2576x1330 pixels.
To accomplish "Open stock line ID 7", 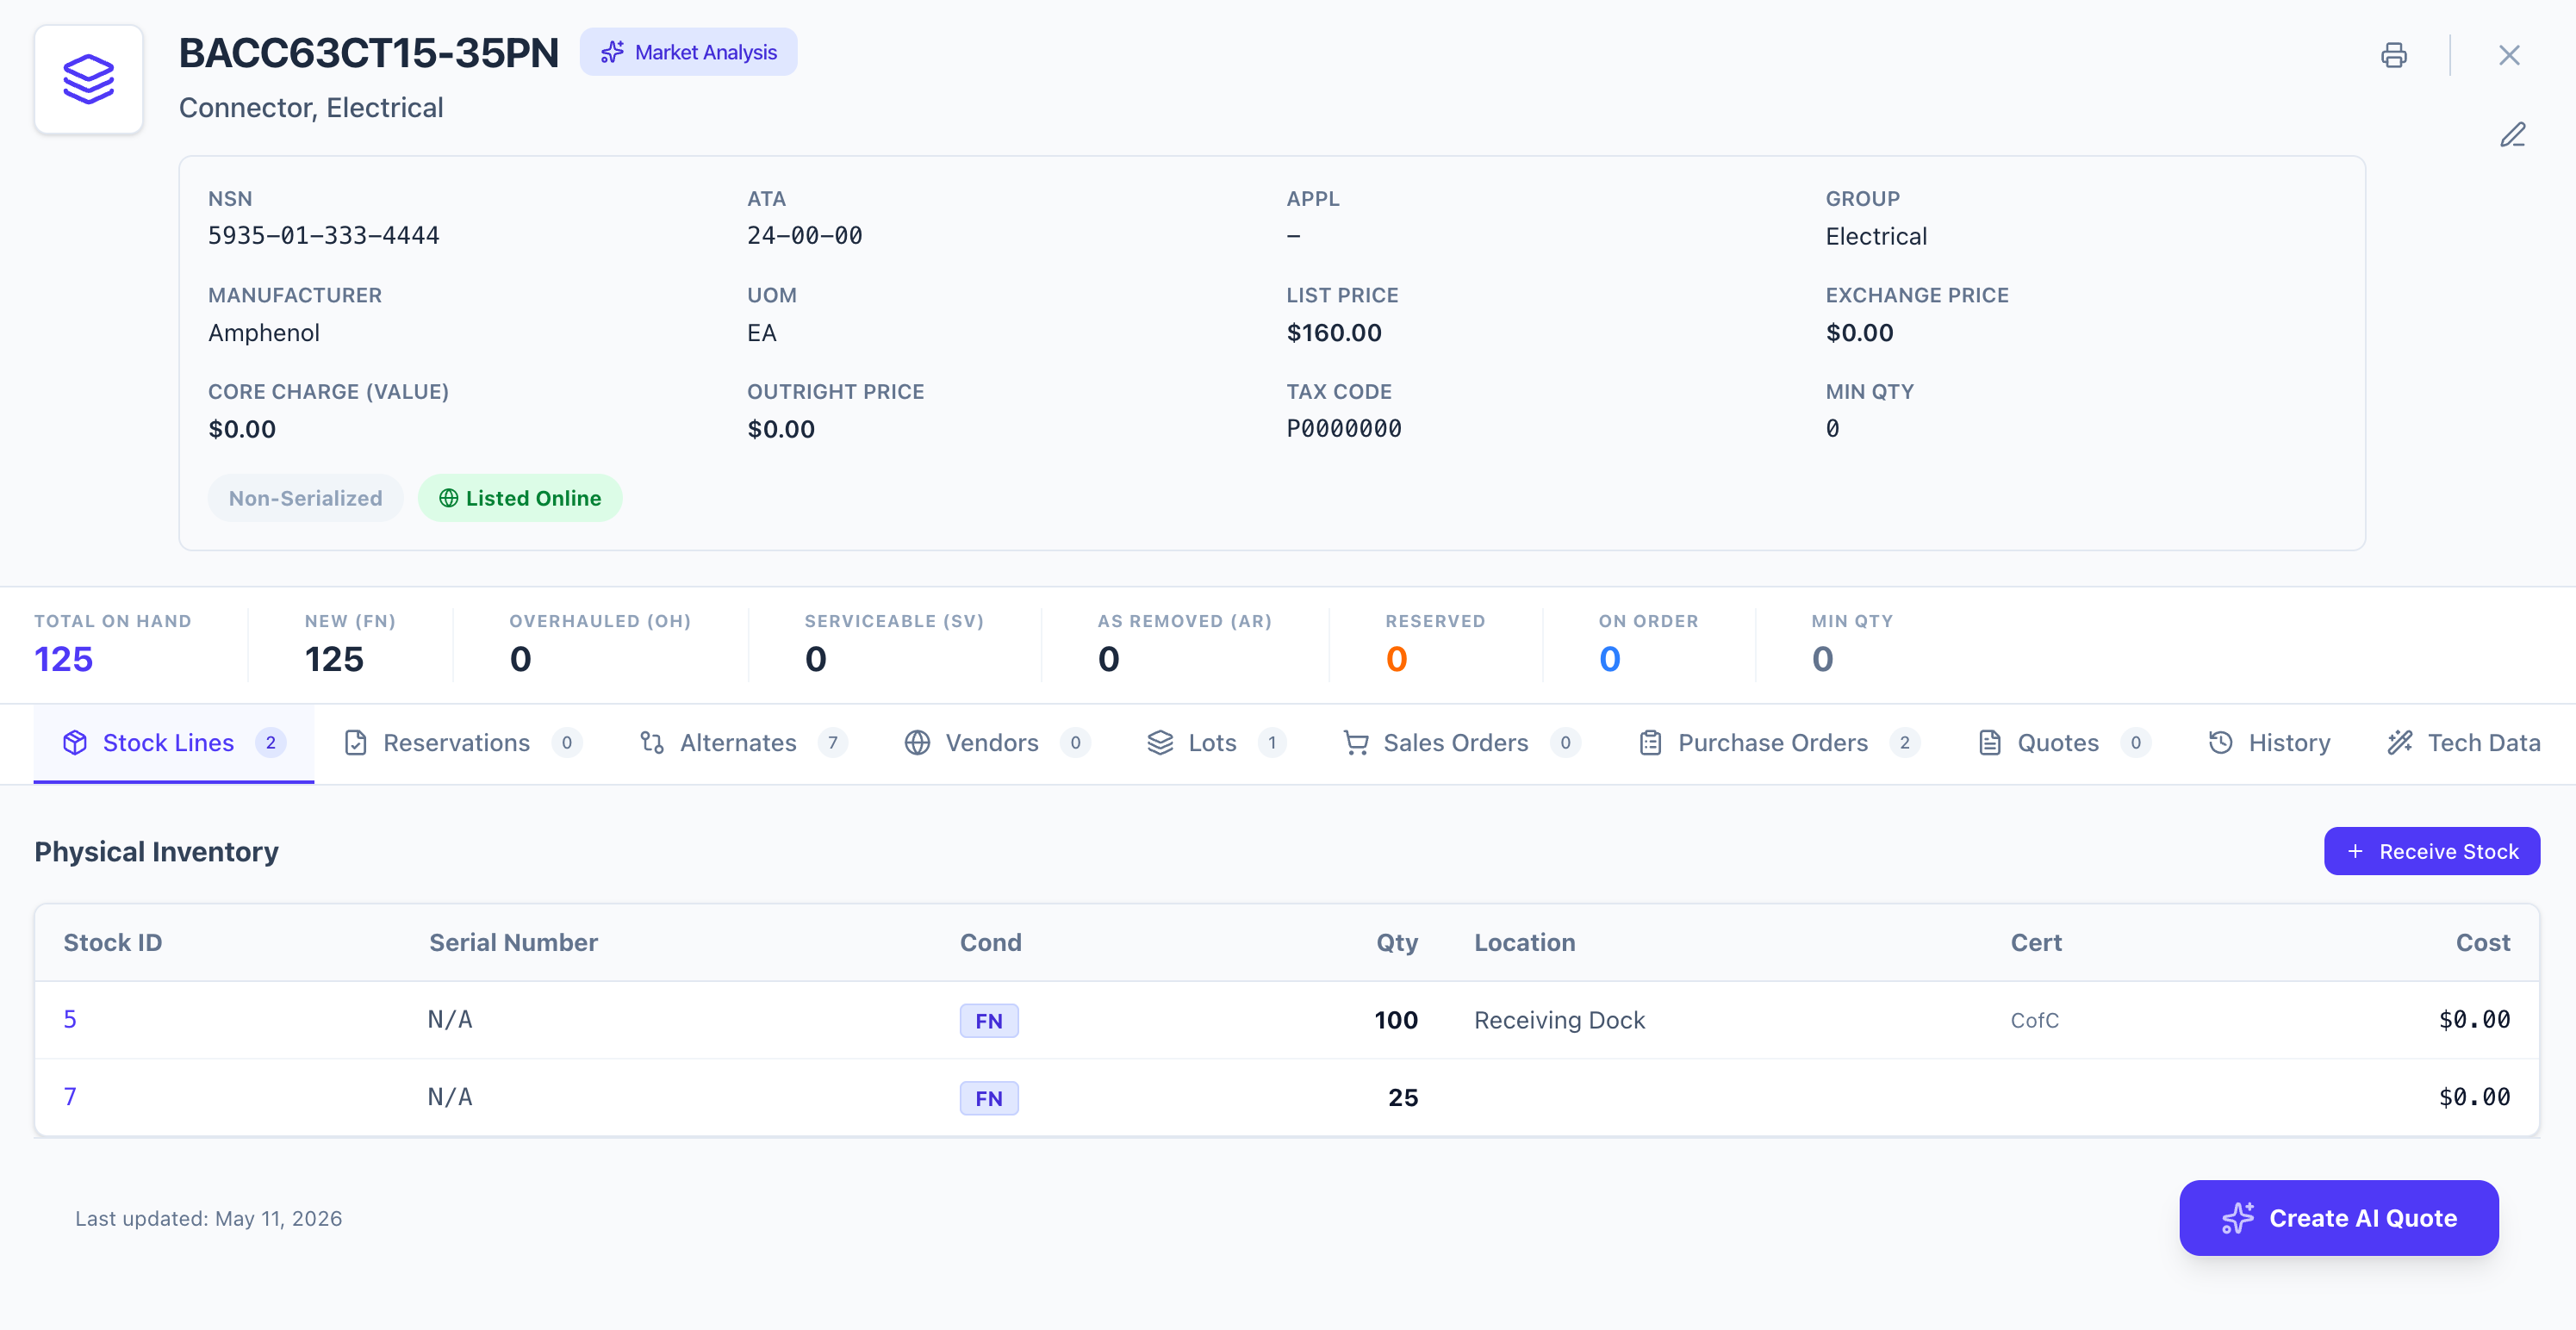I will click(70, 1097).
